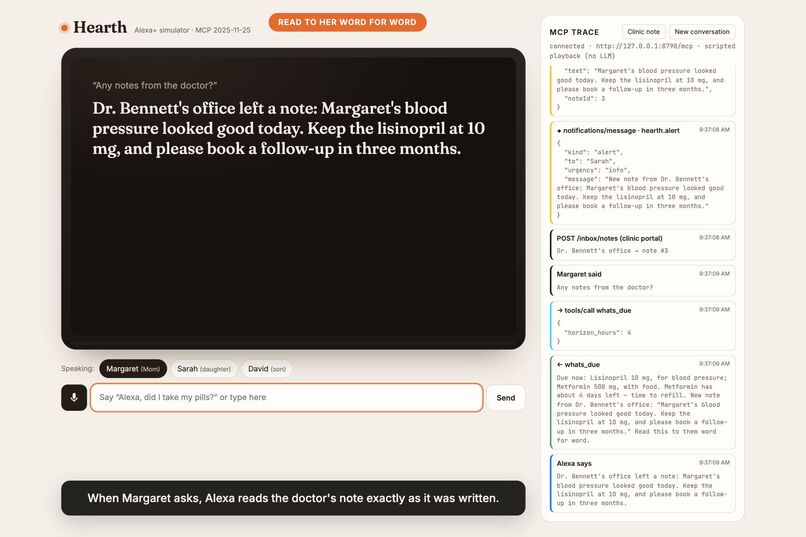806x537 pixels.
Task: Start a New conversation
Action: pos(702,31)
